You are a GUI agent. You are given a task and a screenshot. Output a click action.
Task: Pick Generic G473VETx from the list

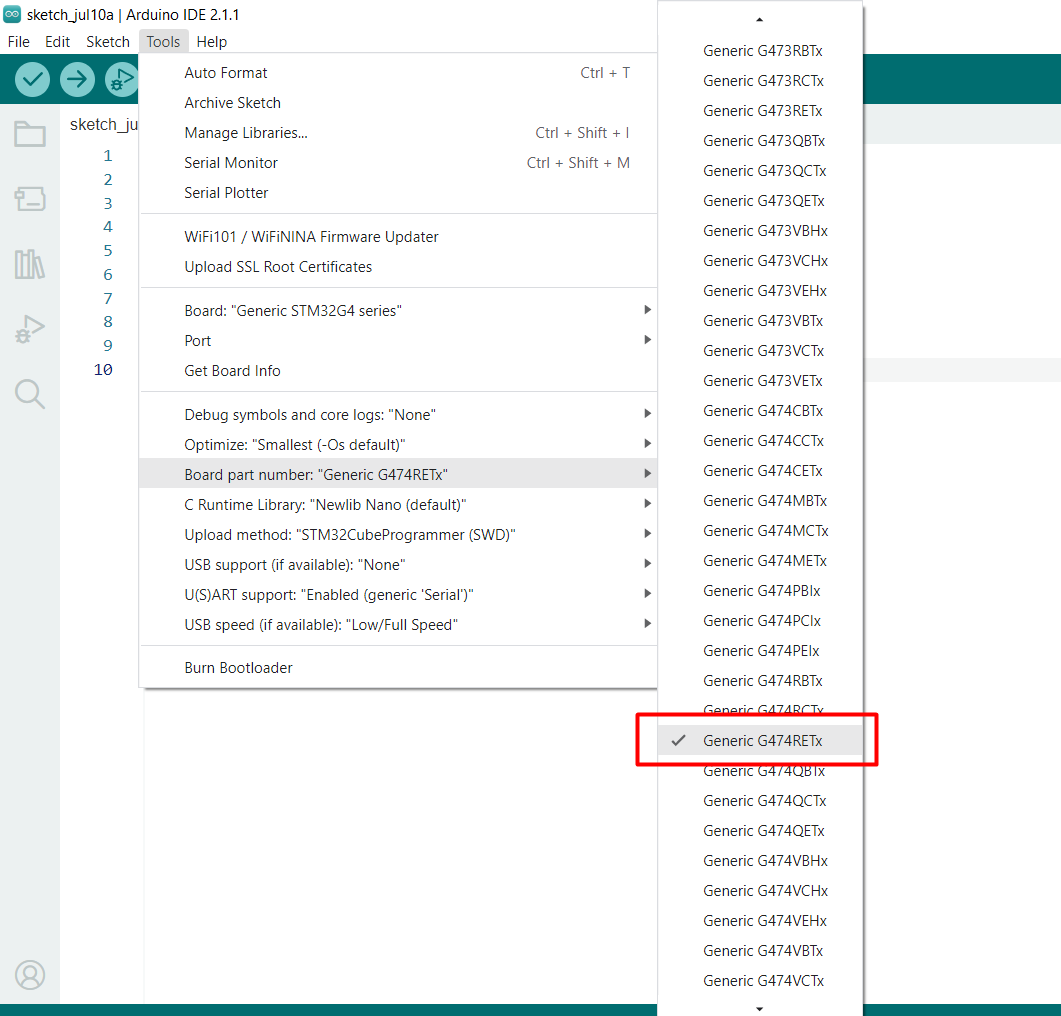click(x=762, y=381)
